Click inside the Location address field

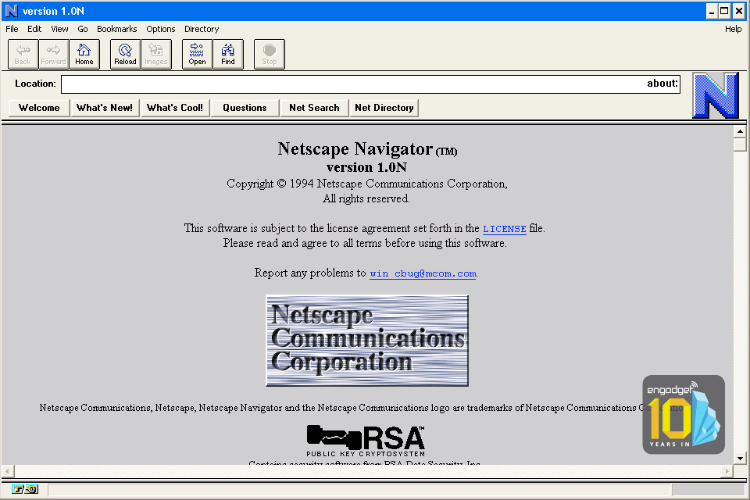(371, 84)
